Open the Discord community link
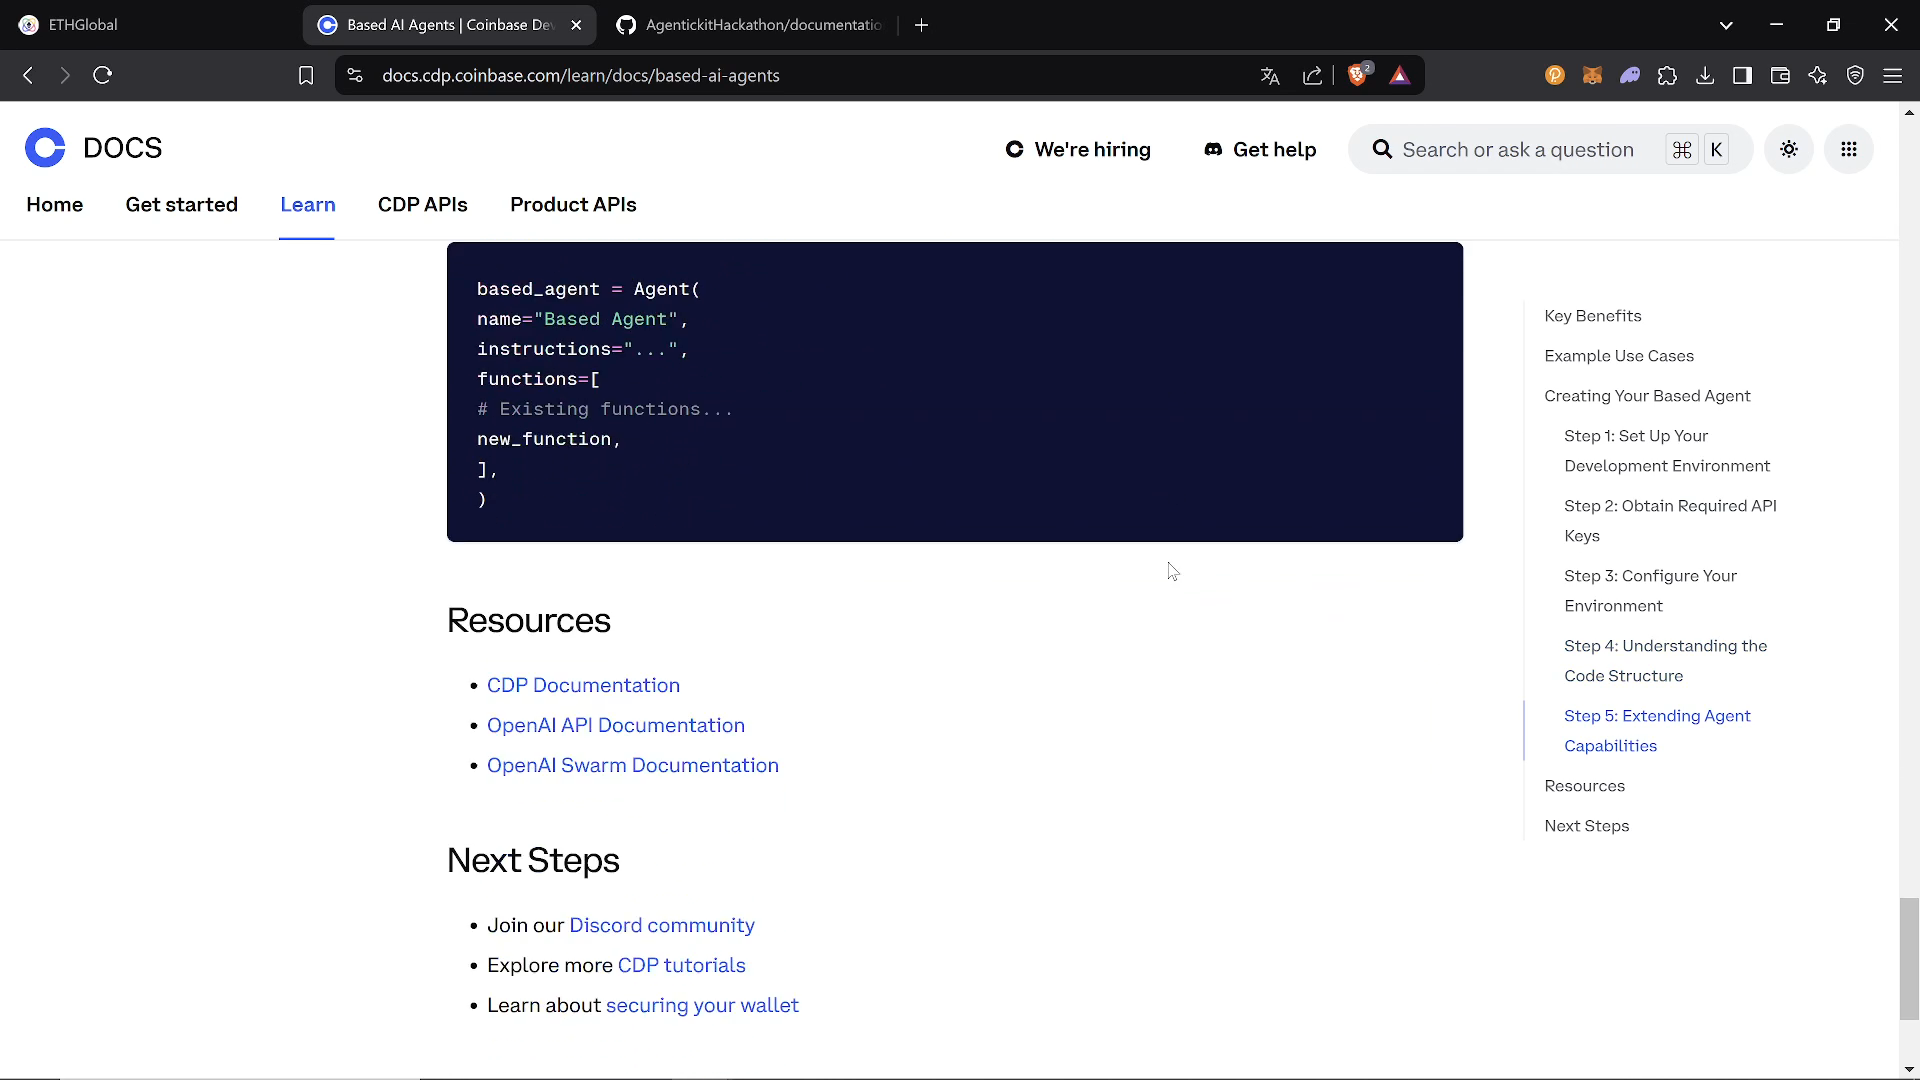Viewport: 1920px width, 1080px height. coord(662,925)
